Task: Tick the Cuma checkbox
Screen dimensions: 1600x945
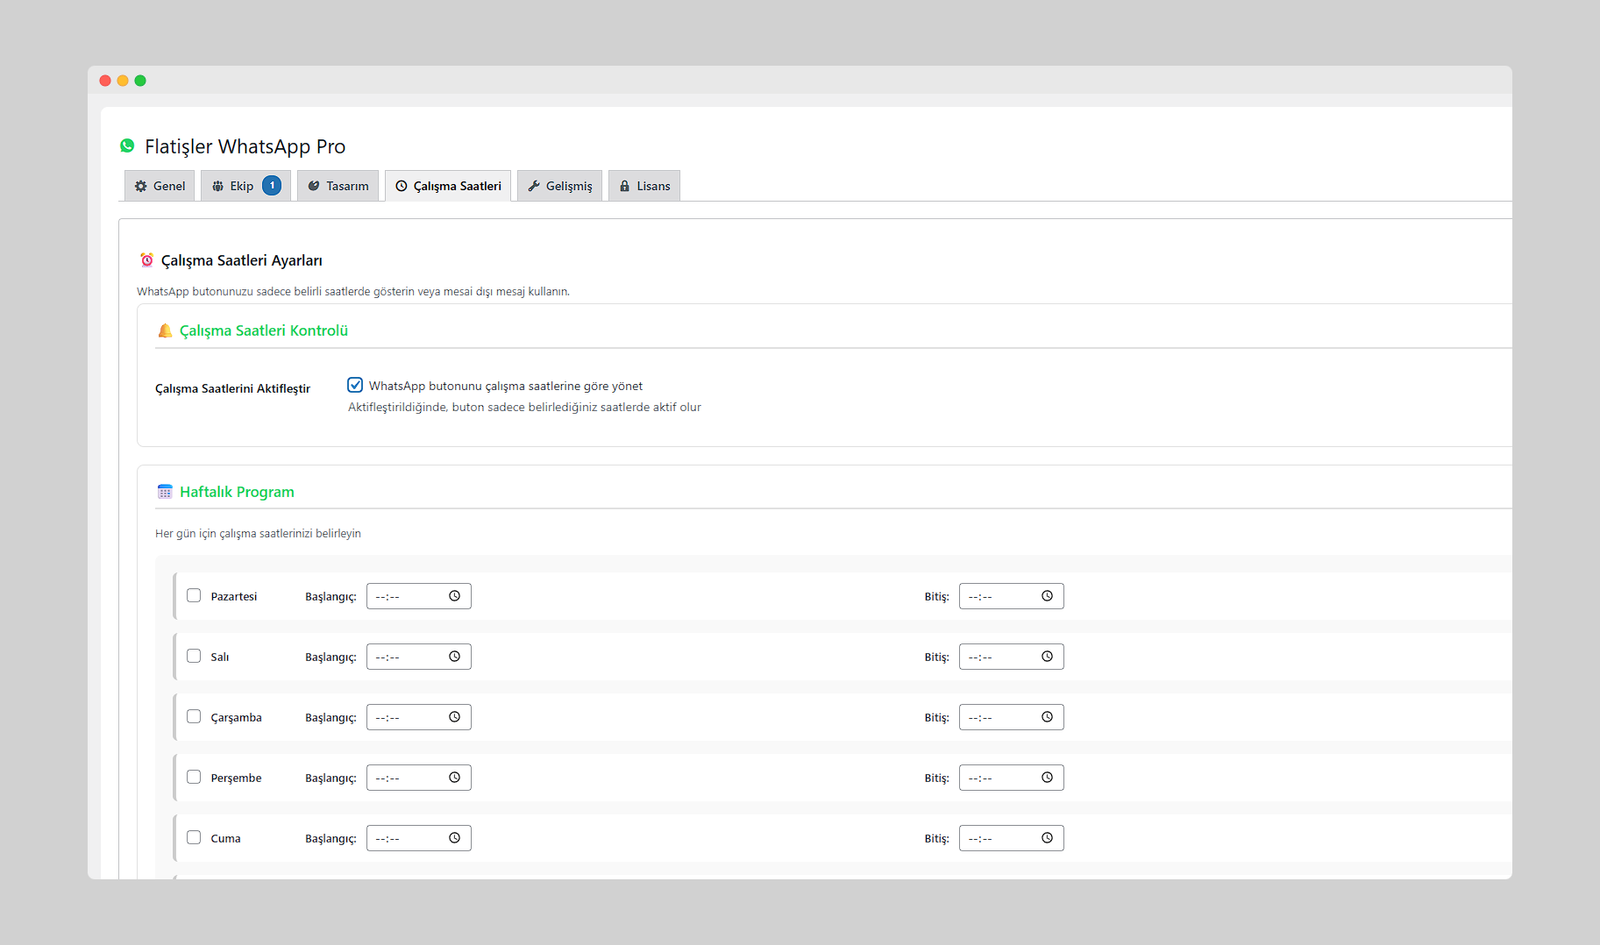Action: tap(194, 838)
